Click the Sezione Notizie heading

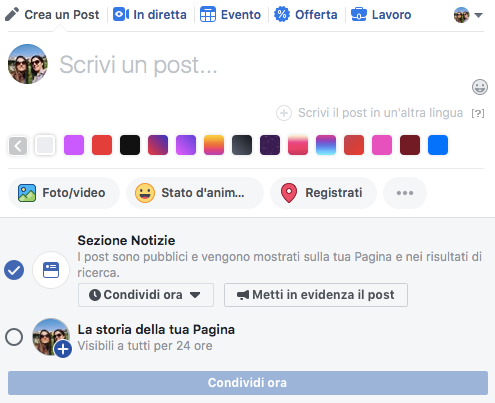[126, 240]
